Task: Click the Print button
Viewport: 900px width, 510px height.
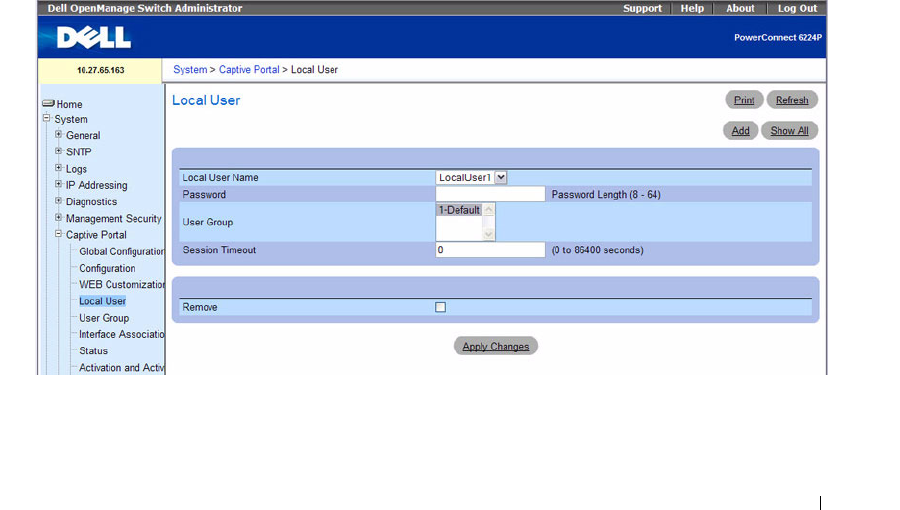Action: click(744, 100)
